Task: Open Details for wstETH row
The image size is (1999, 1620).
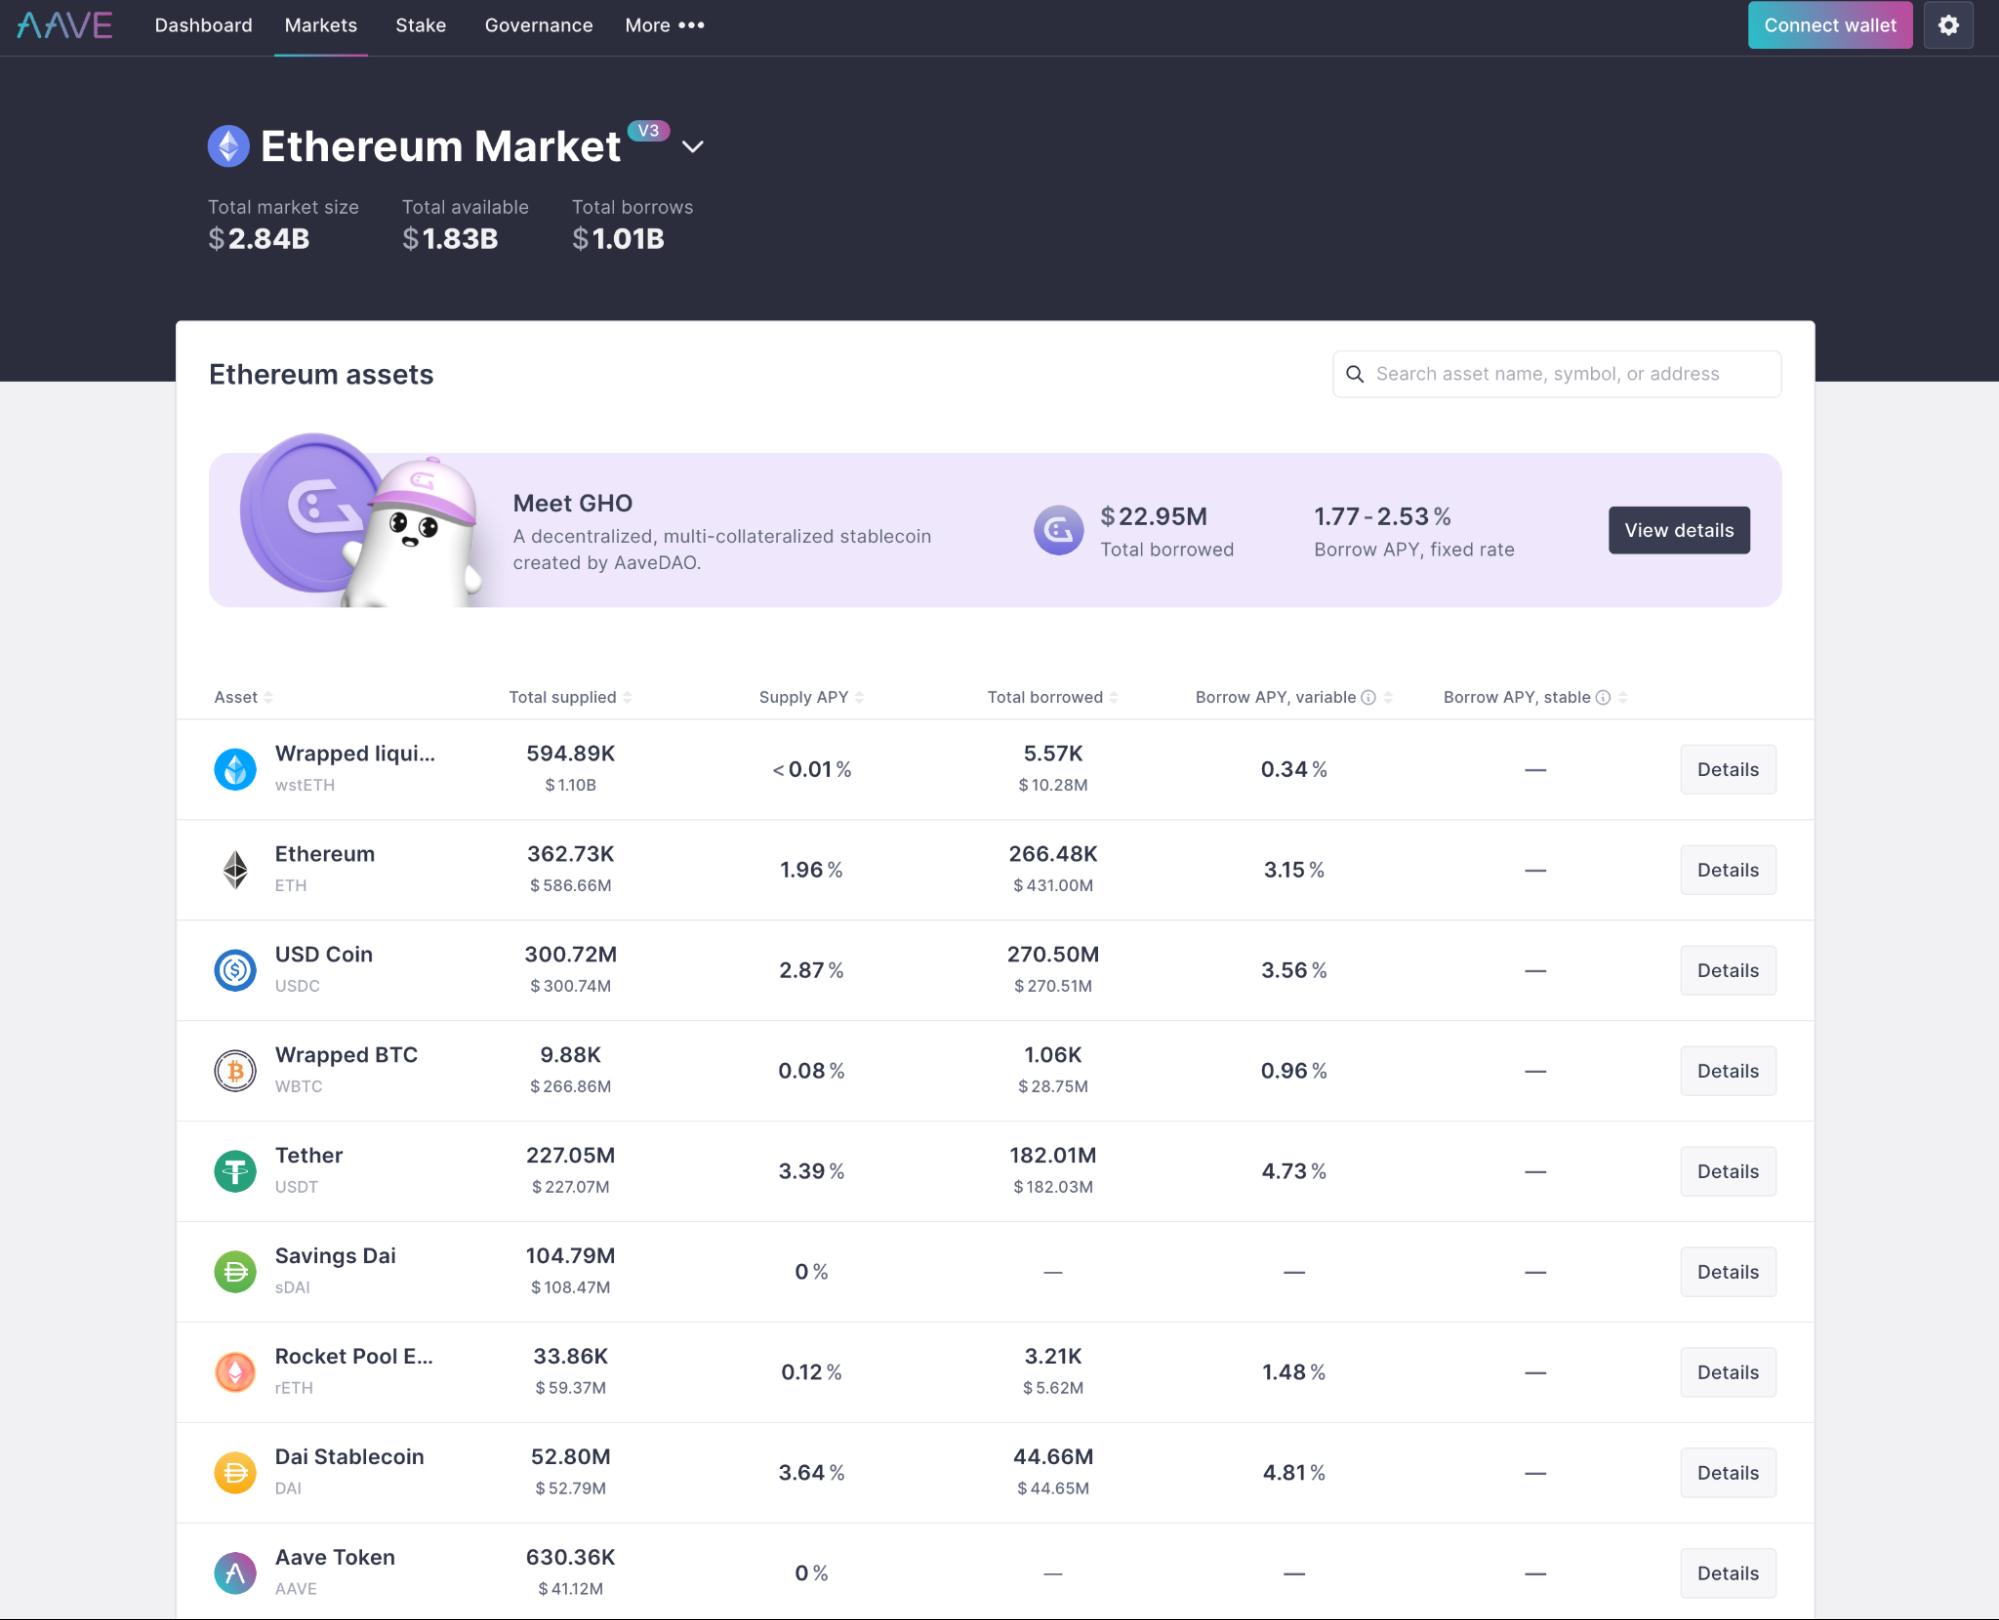Action: pyautogui.click(x=1728, y=769)
